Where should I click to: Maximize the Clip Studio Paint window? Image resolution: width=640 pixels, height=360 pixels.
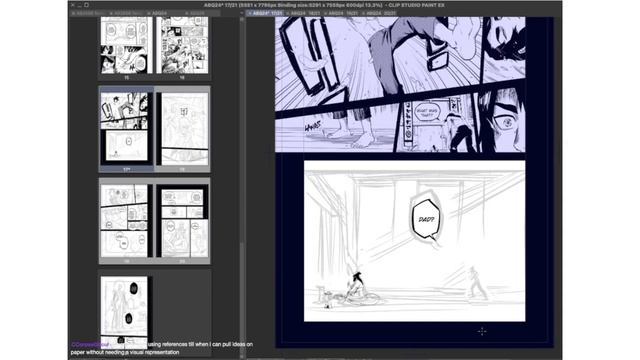pos(87,5)
